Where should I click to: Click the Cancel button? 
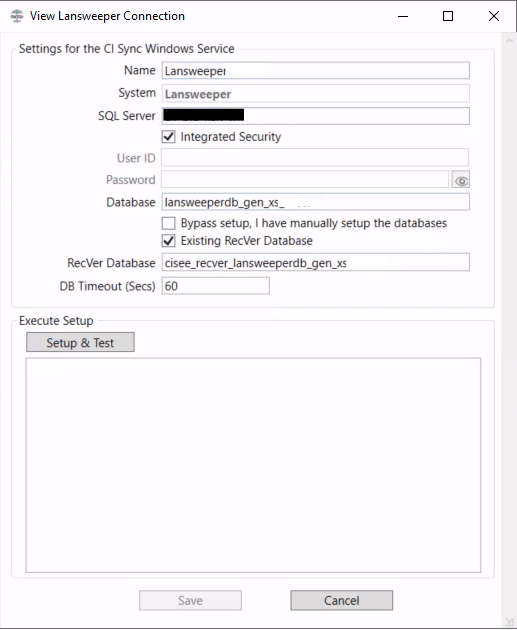click(341, 600)
